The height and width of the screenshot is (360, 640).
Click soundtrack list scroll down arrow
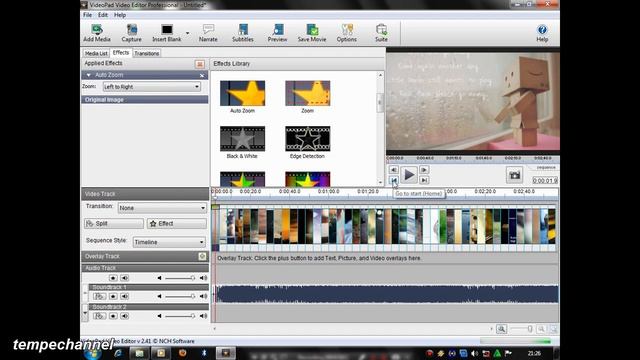[x=85, y=313]
